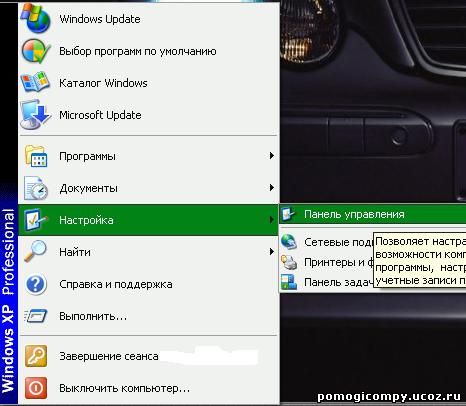Image resolution: width=466 pixels, height=406 pixels.
Task: Select the Настройка menu item
Action: [x=148, y=220]
